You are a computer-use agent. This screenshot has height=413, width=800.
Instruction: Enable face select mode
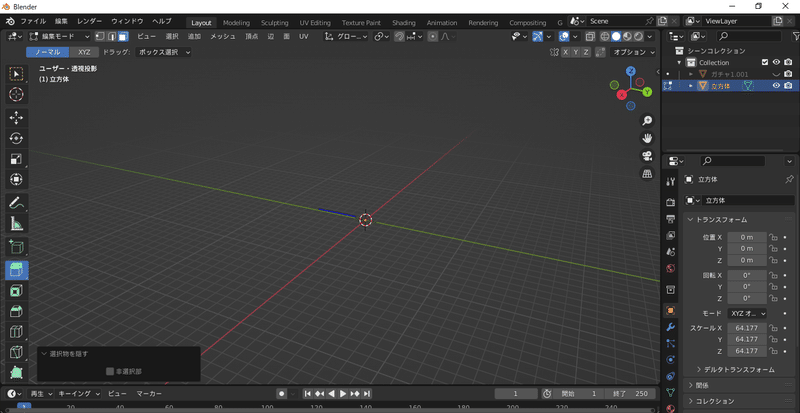click(123, 36)
